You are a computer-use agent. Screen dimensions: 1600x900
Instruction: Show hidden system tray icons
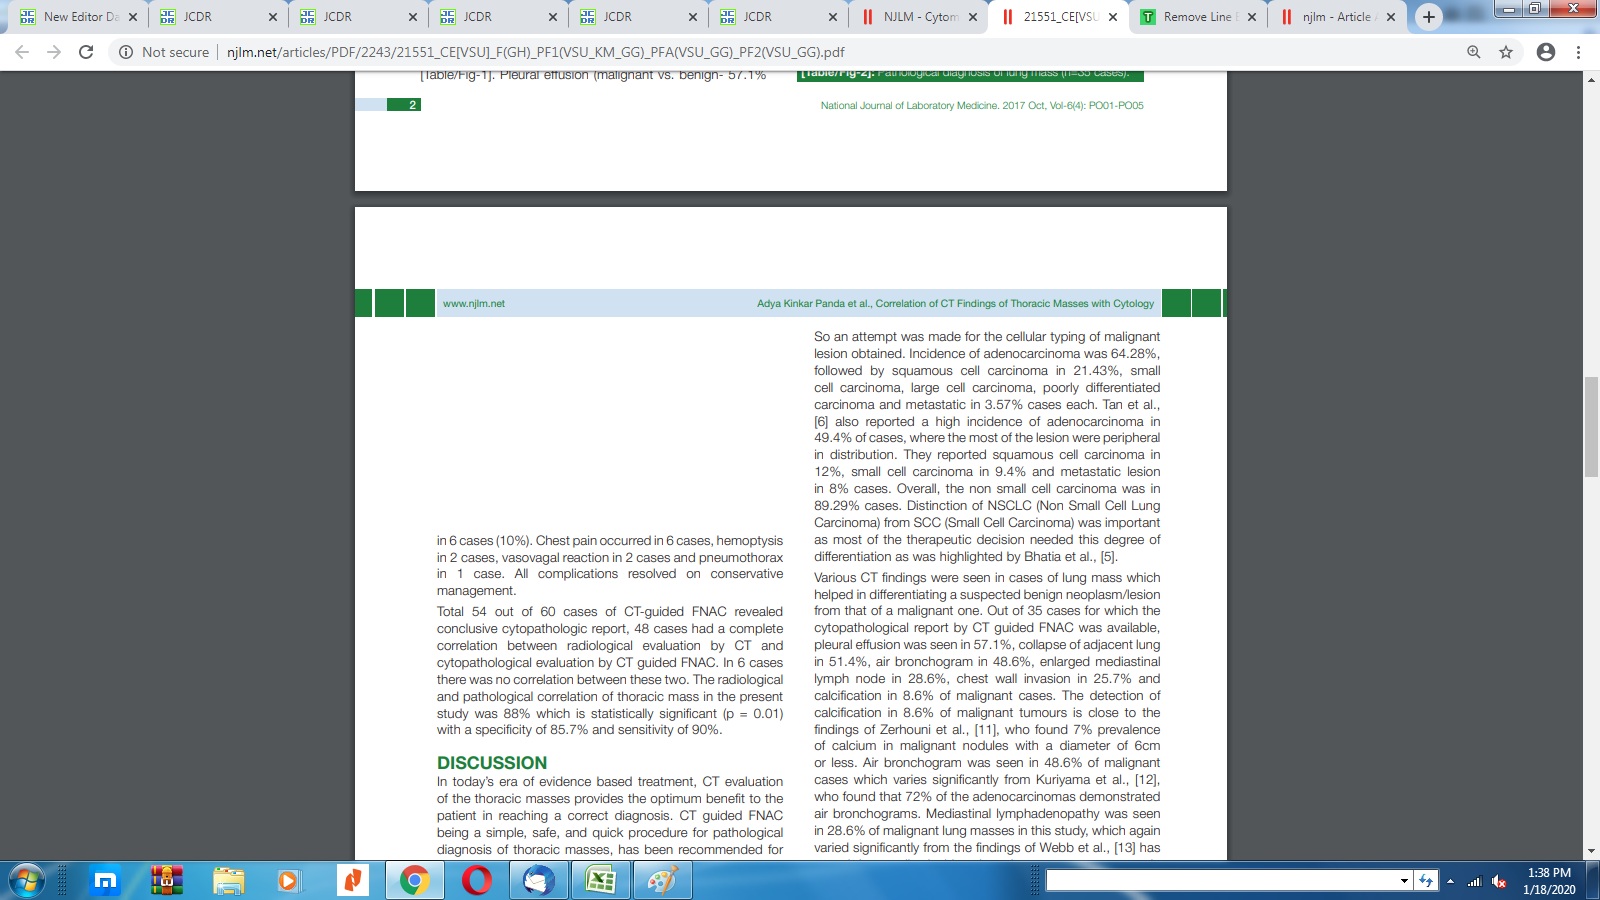click(x=1450, y=881)
